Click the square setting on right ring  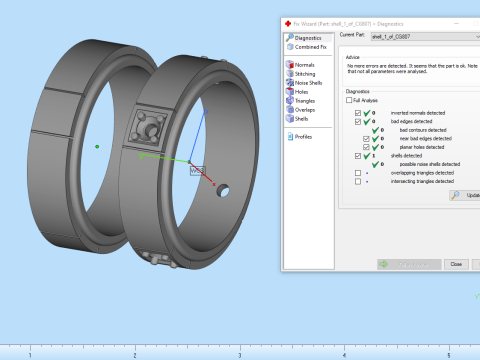(x=148, y=128)
